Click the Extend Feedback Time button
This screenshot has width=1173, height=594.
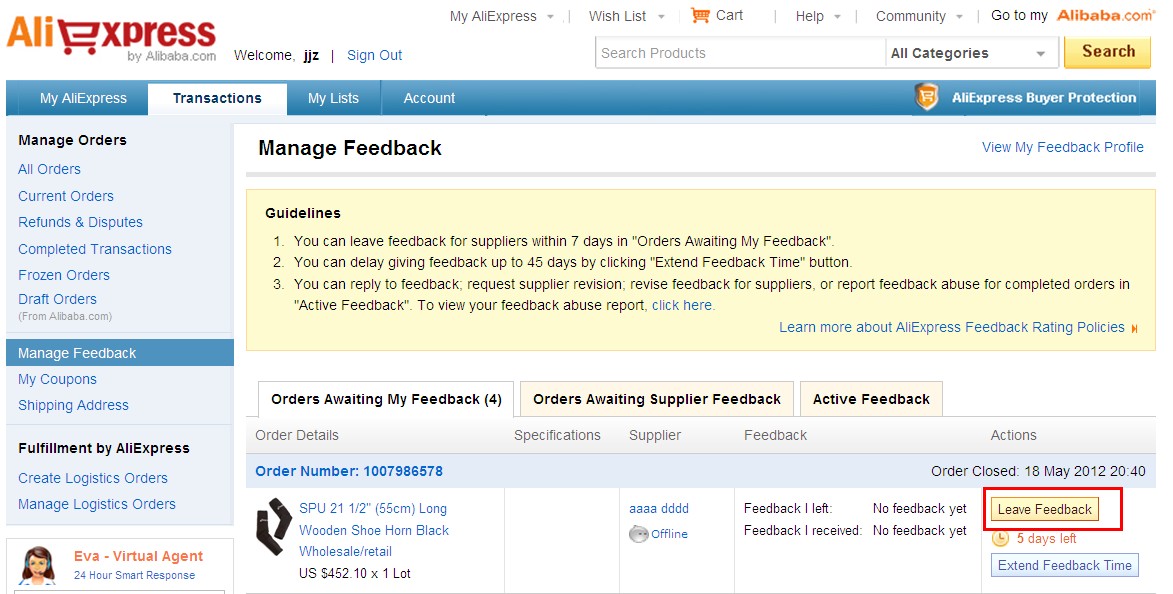click(x=1064, y=565)
